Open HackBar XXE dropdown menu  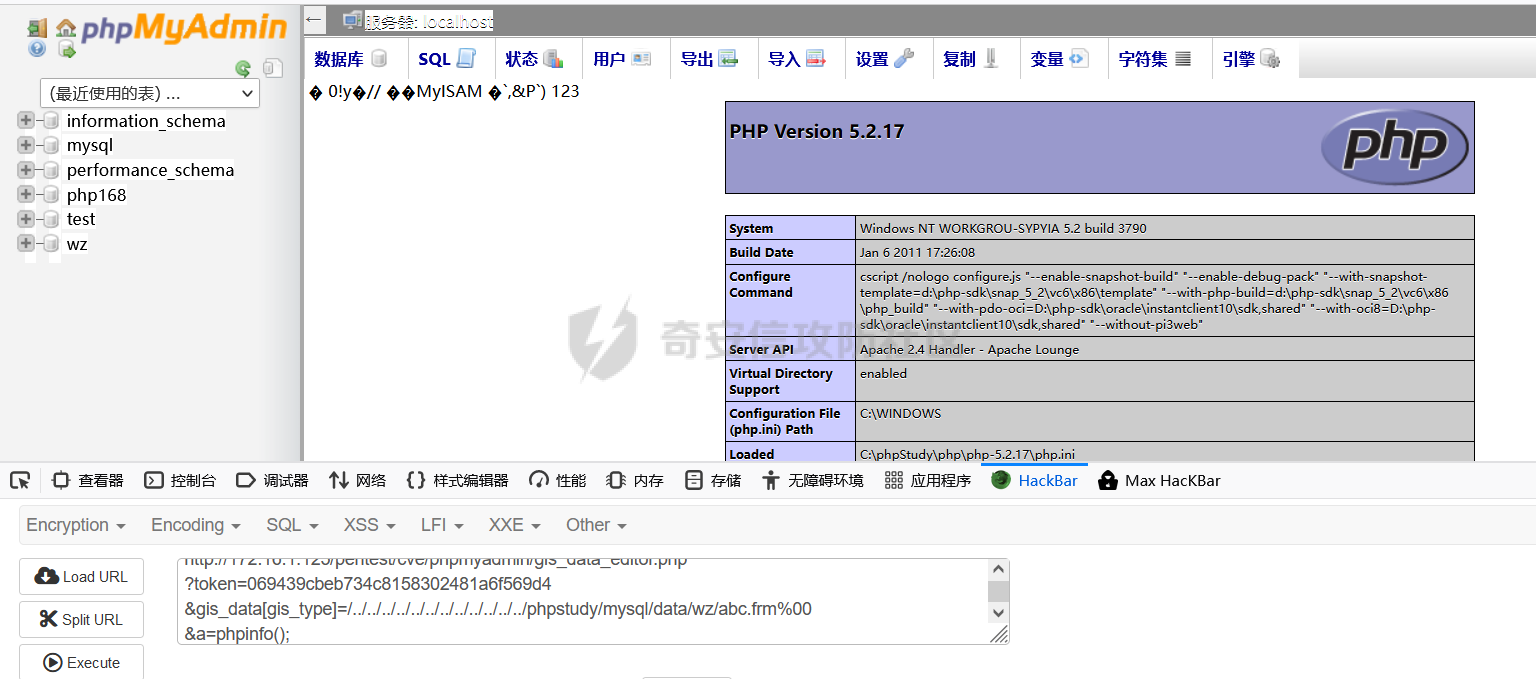coord(515,525)
